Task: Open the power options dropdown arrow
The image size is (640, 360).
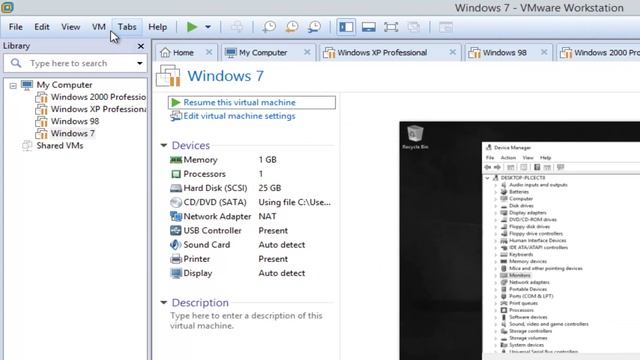Action: (x=208, y=27)
